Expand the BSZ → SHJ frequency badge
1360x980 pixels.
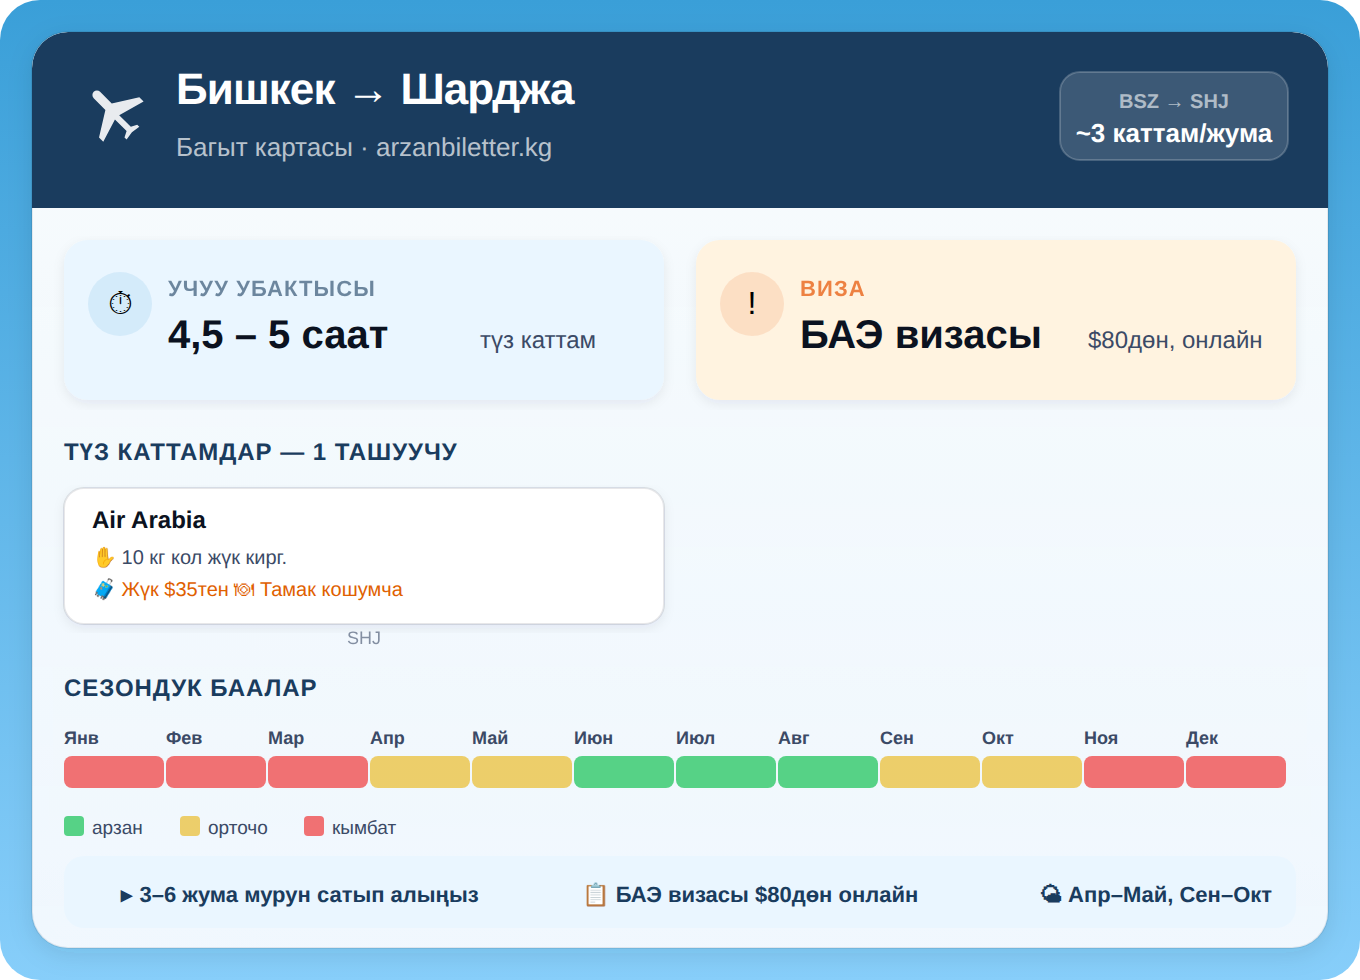point(1173,116)
